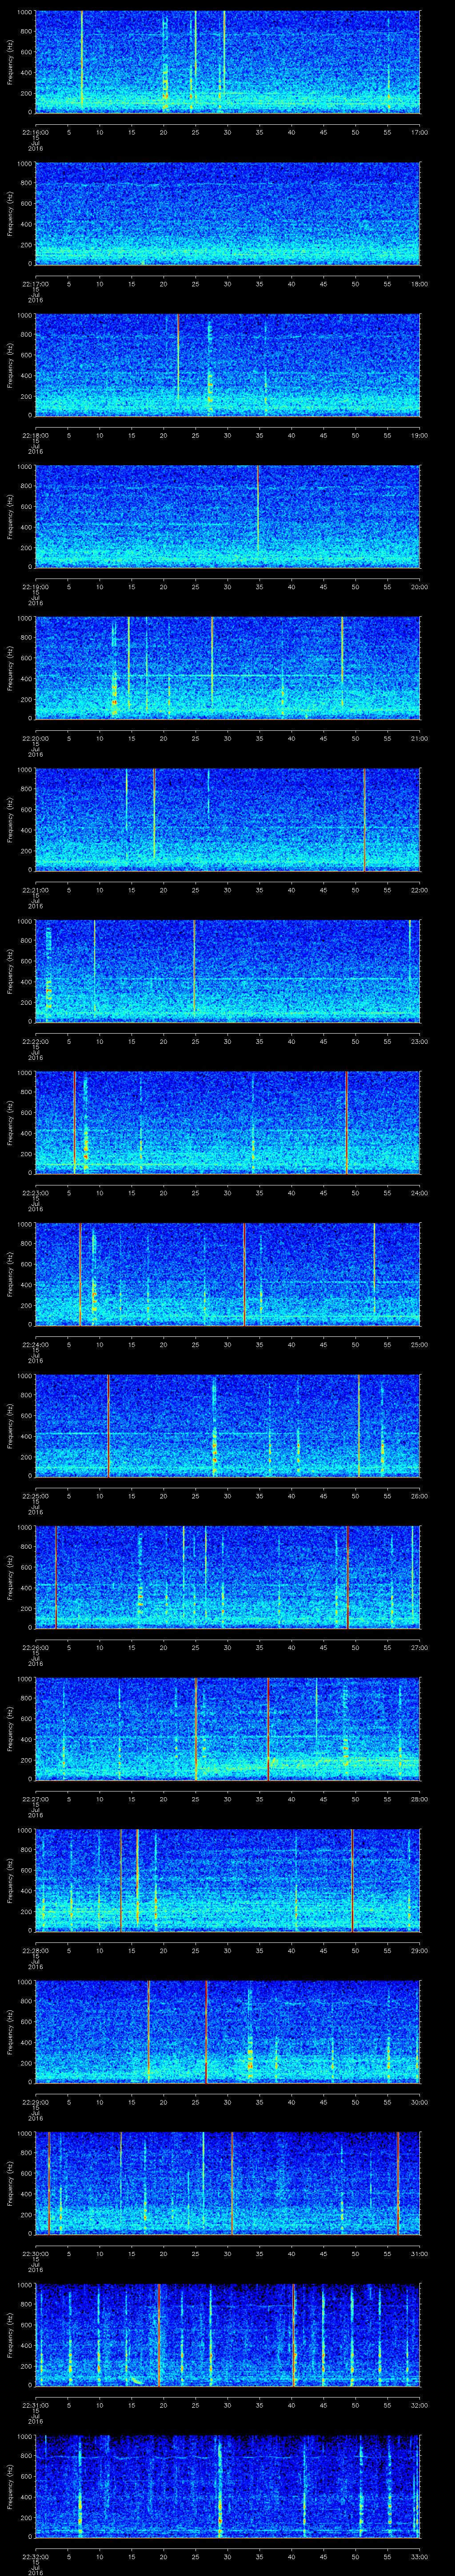Screen dimensions: 455x2576
Task: Click the 22:26:00 start time label
Action: [x=36, y=1647]
